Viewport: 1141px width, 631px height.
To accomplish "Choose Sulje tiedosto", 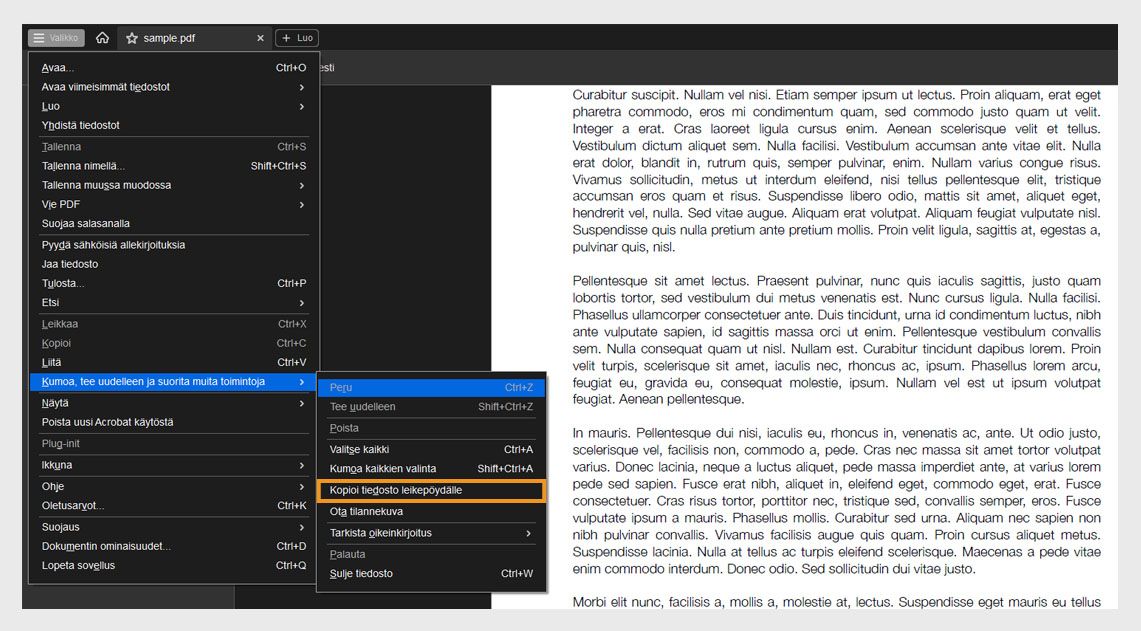I will click(432, 574).
